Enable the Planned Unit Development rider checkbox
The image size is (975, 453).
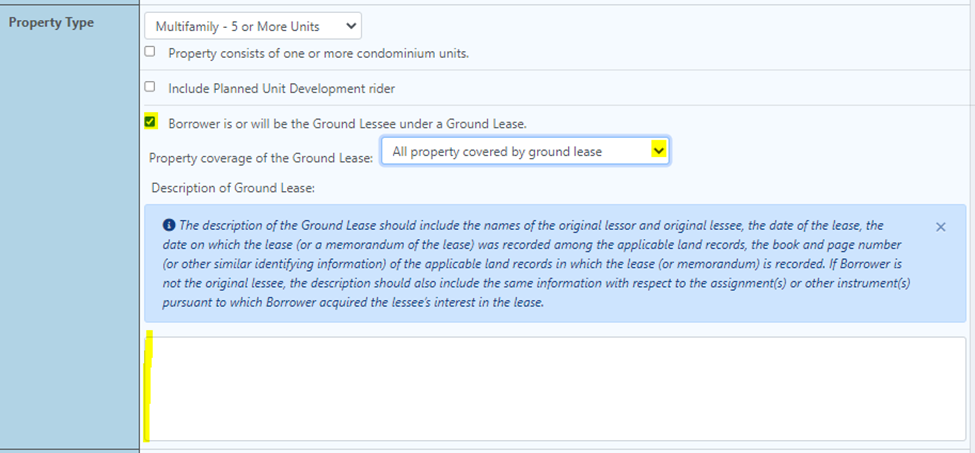[x=150, y=87]
